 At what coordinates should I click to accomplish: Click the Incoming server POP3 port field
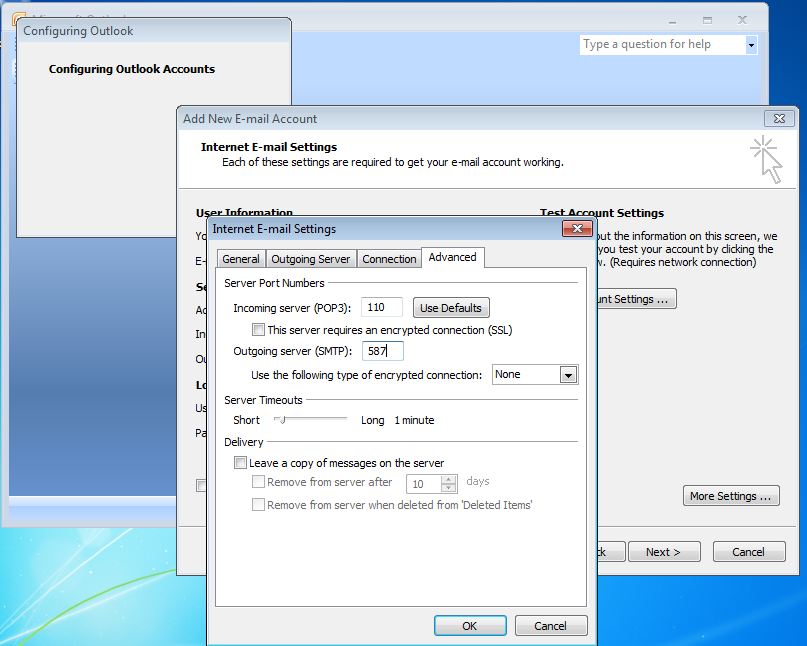coord(382,307)
